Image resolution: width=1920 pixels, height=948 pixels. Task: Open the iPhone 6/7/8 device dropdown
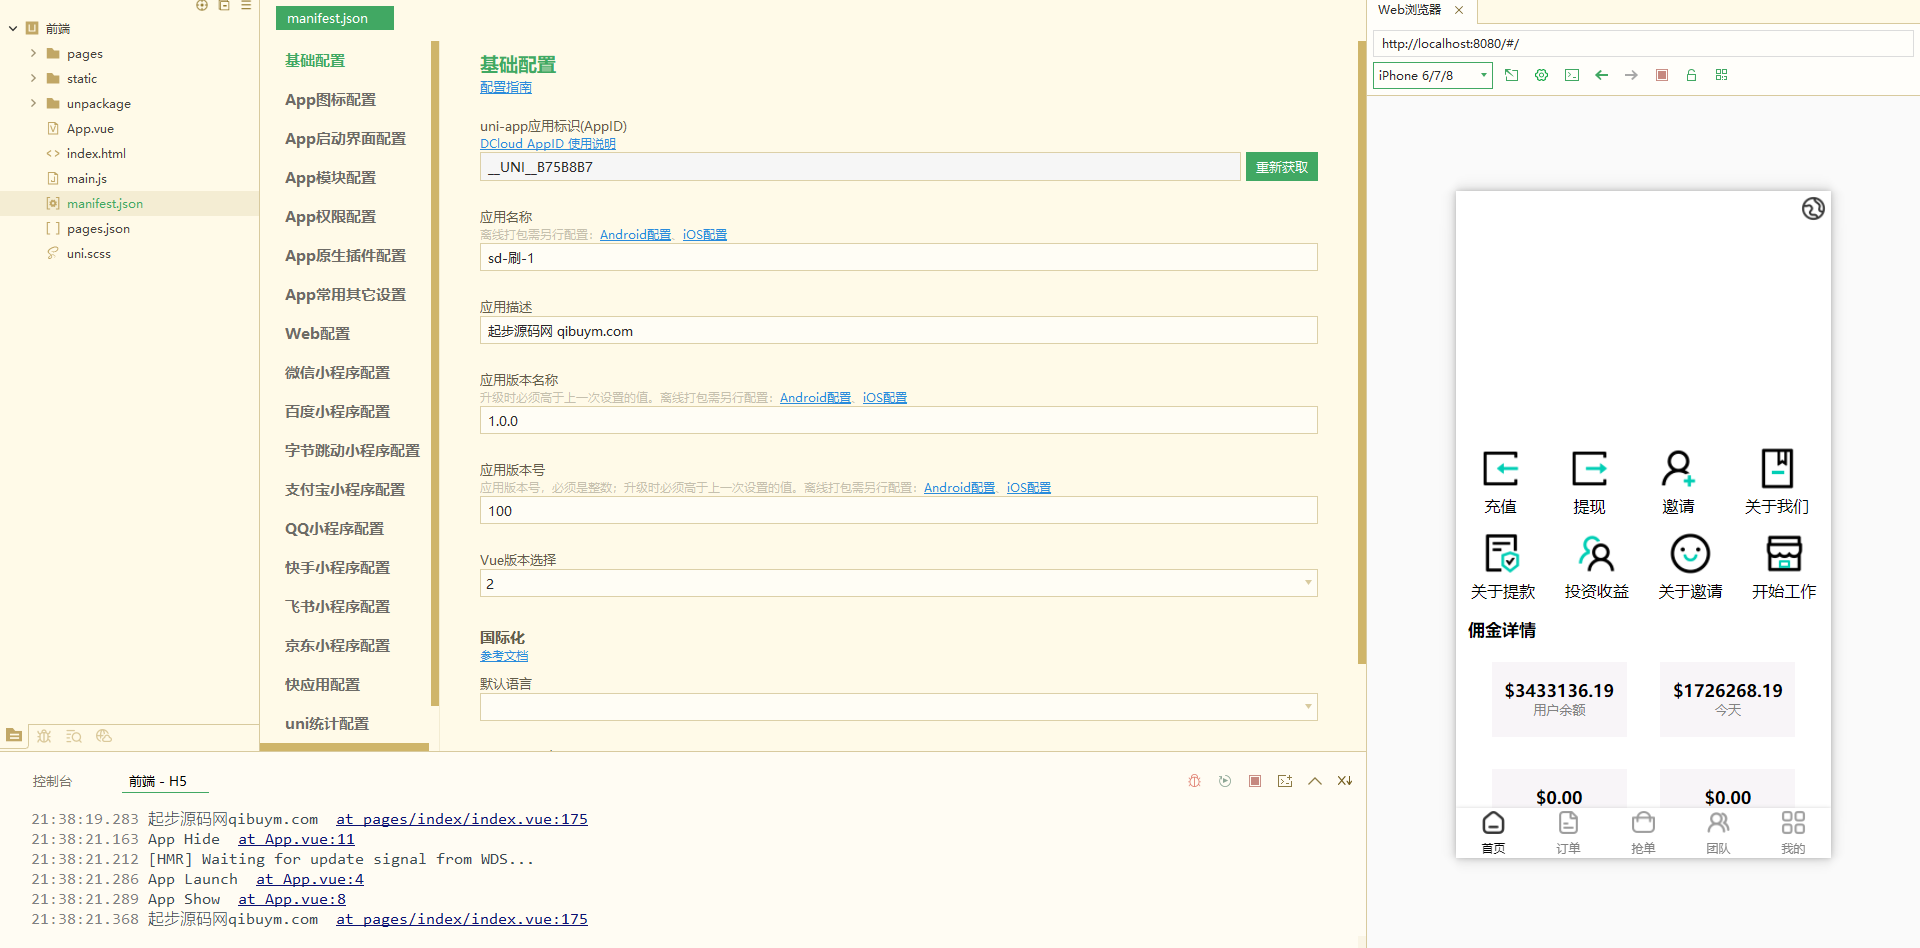tap(1433, 76)
